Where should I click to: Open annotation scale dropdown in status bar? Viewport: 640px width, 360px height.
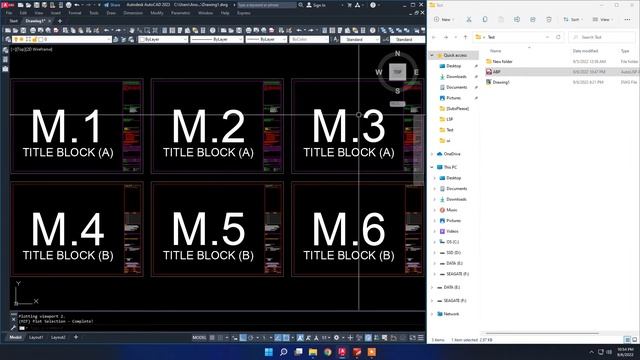[x=325, y=338]
